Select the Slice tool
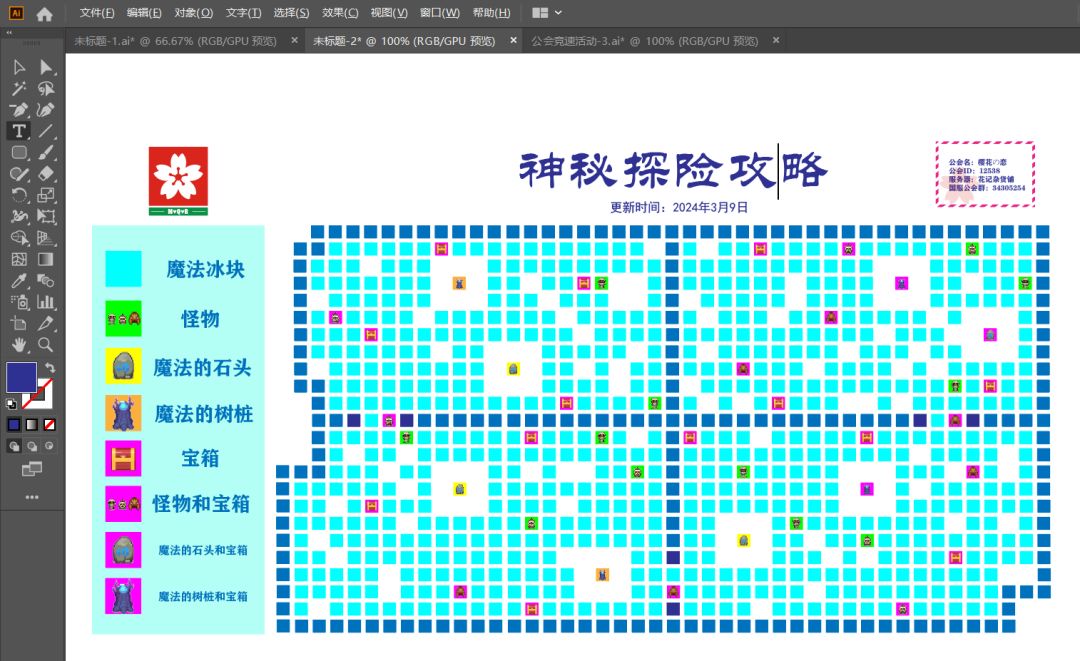 (x=45, y=323)
